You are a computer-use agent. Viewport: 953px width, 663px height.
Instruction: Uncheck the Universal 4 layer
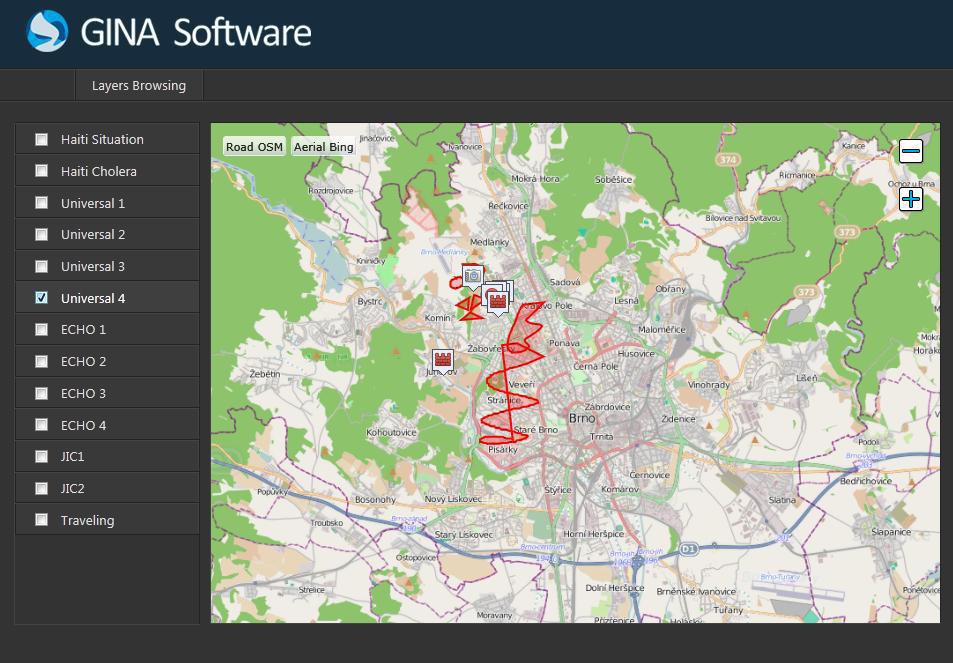click(41, 298)
